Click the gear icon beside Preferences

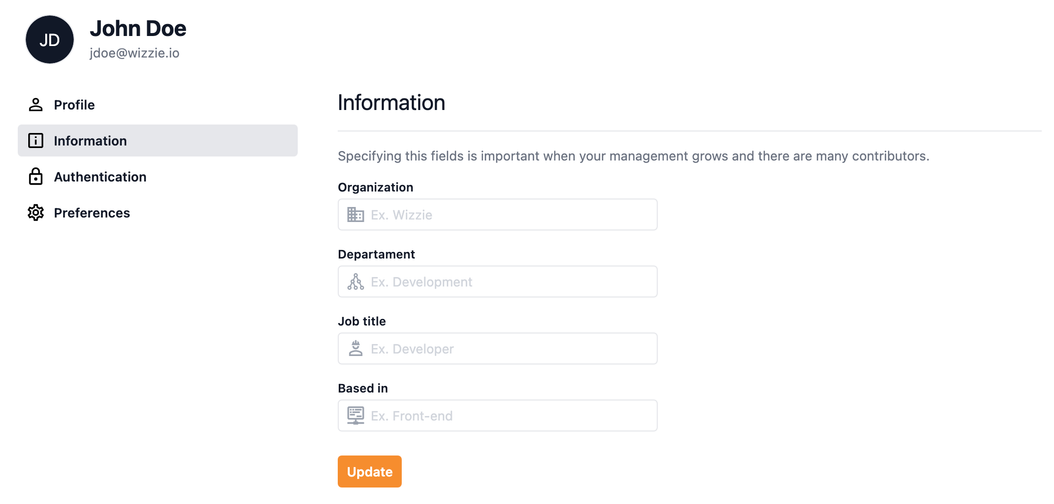pos(36,213)
